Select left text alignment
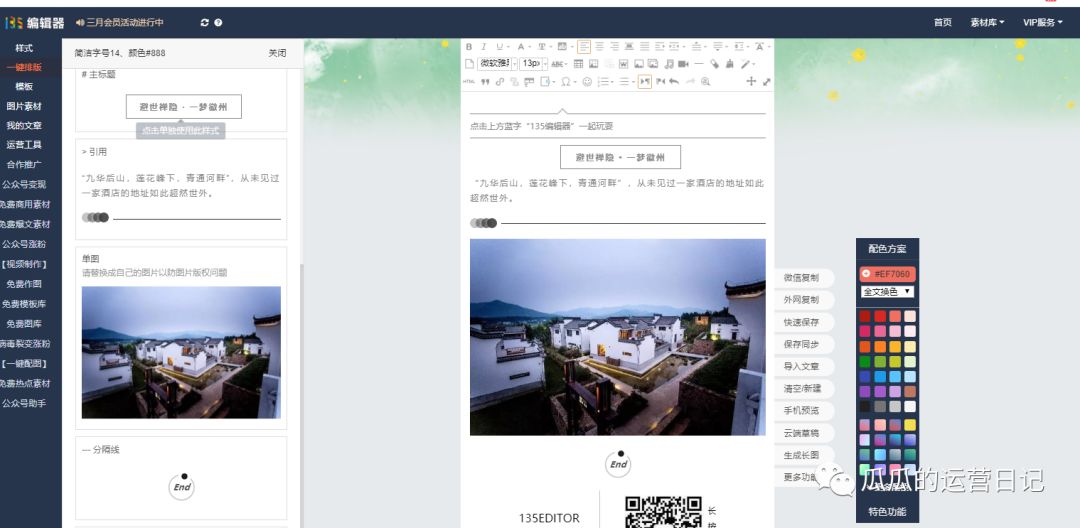1080x528 pixels. pyautogui.click(x=583, y=47)
